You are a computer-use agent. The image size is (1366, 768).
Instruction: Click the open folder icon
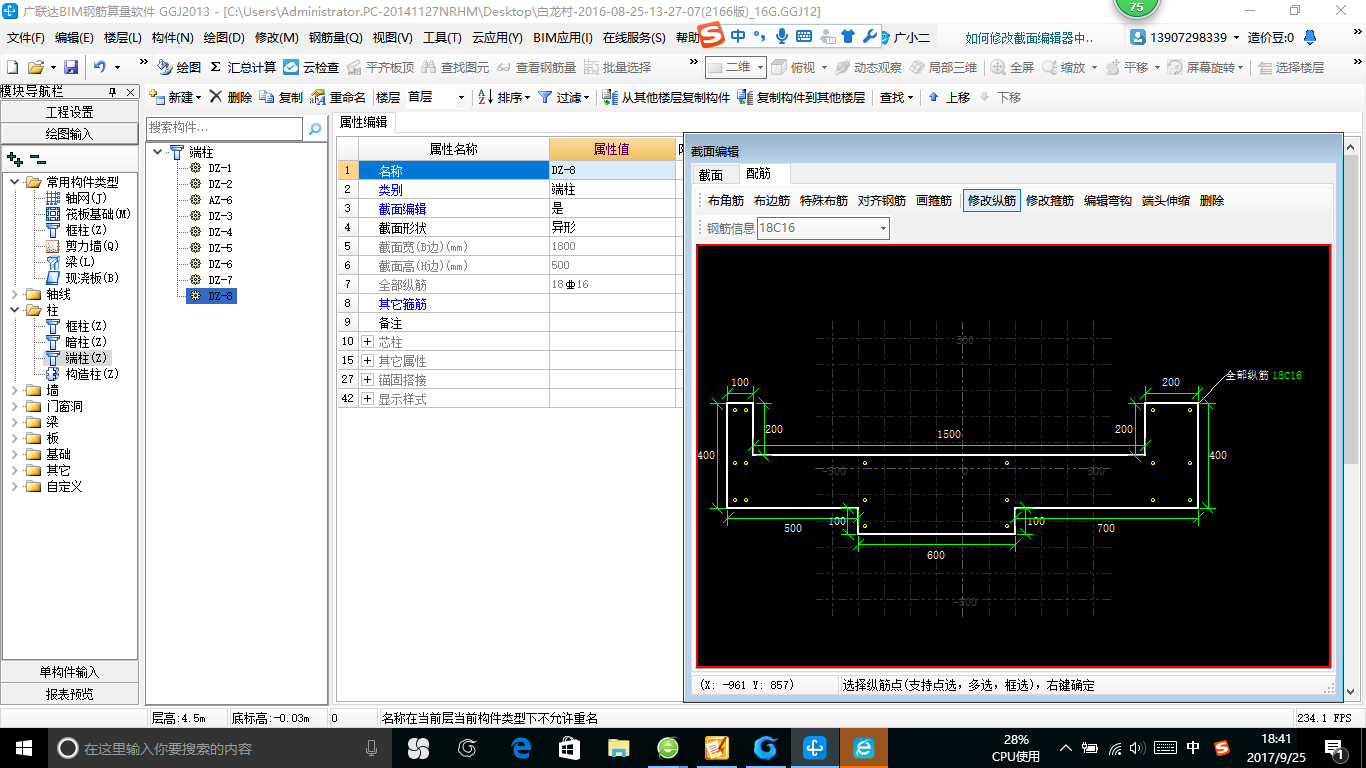coord(35,67)
